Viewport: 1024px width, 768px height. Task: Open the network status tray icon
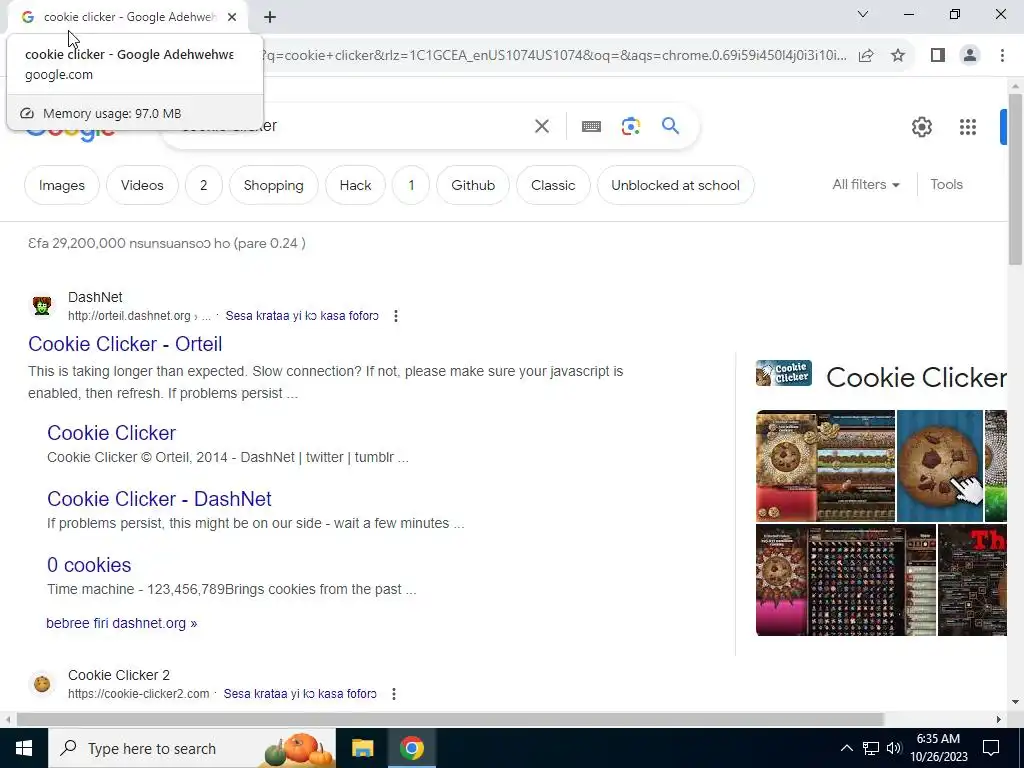(871, 748)
